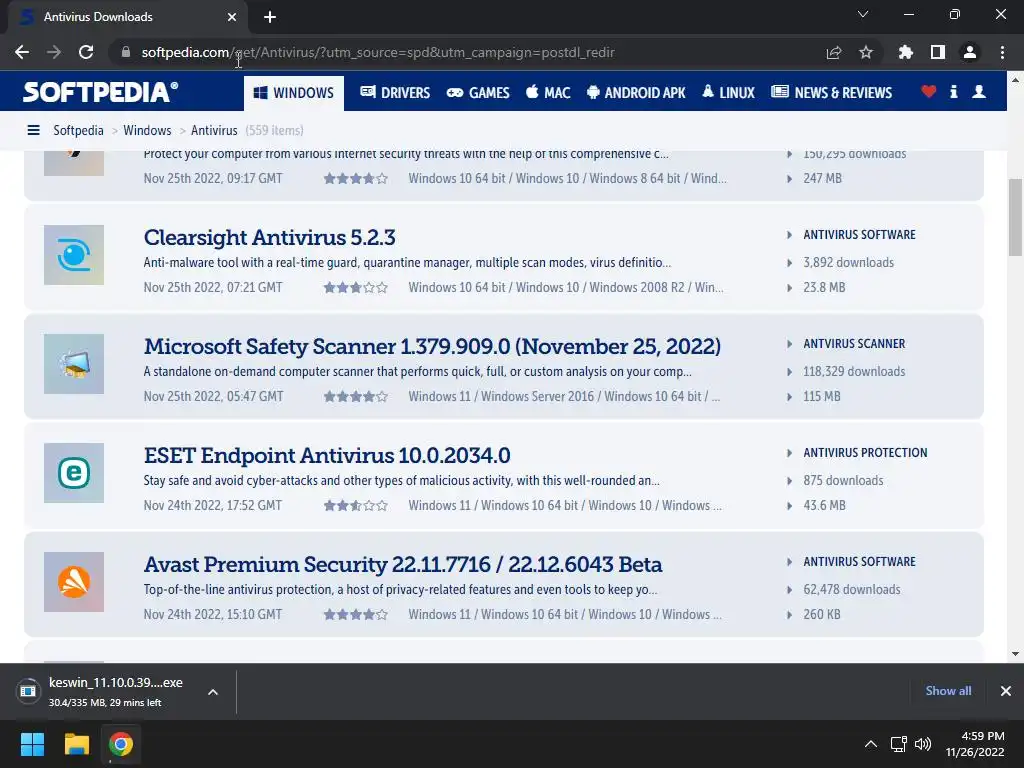Open the Drivers section
The height and width of the screenshot is (768, 1024).
tap(395, 93)
